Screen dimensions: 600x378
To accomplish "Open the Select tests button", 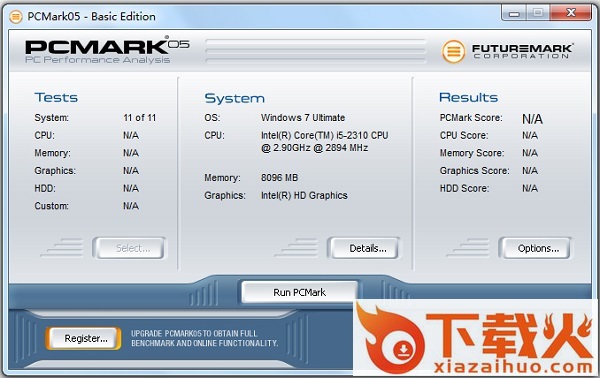I will pos(129,248).
